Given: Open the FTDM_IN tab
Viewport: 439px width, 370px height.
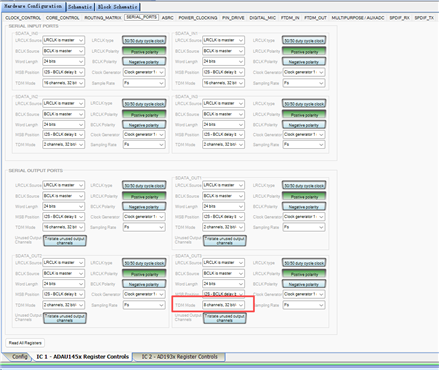Looking at the screenshot, I should [x=290, y=18].
